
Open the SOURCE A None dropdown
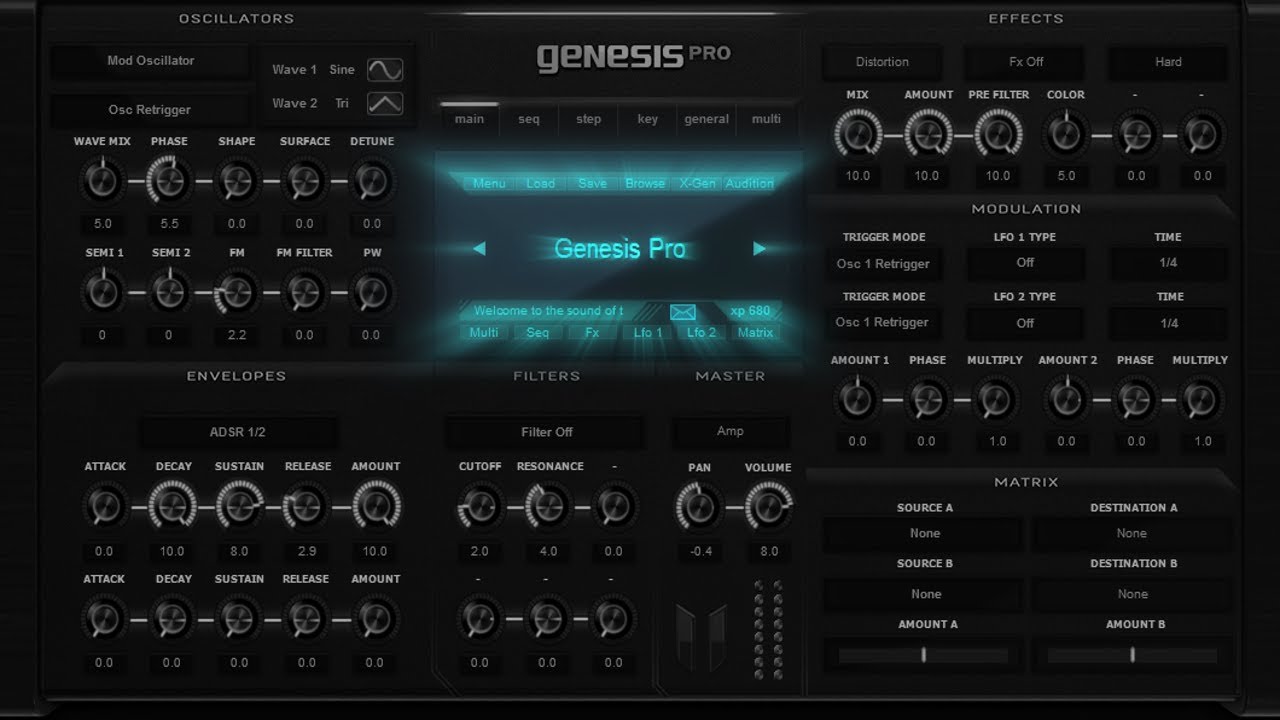925,534
